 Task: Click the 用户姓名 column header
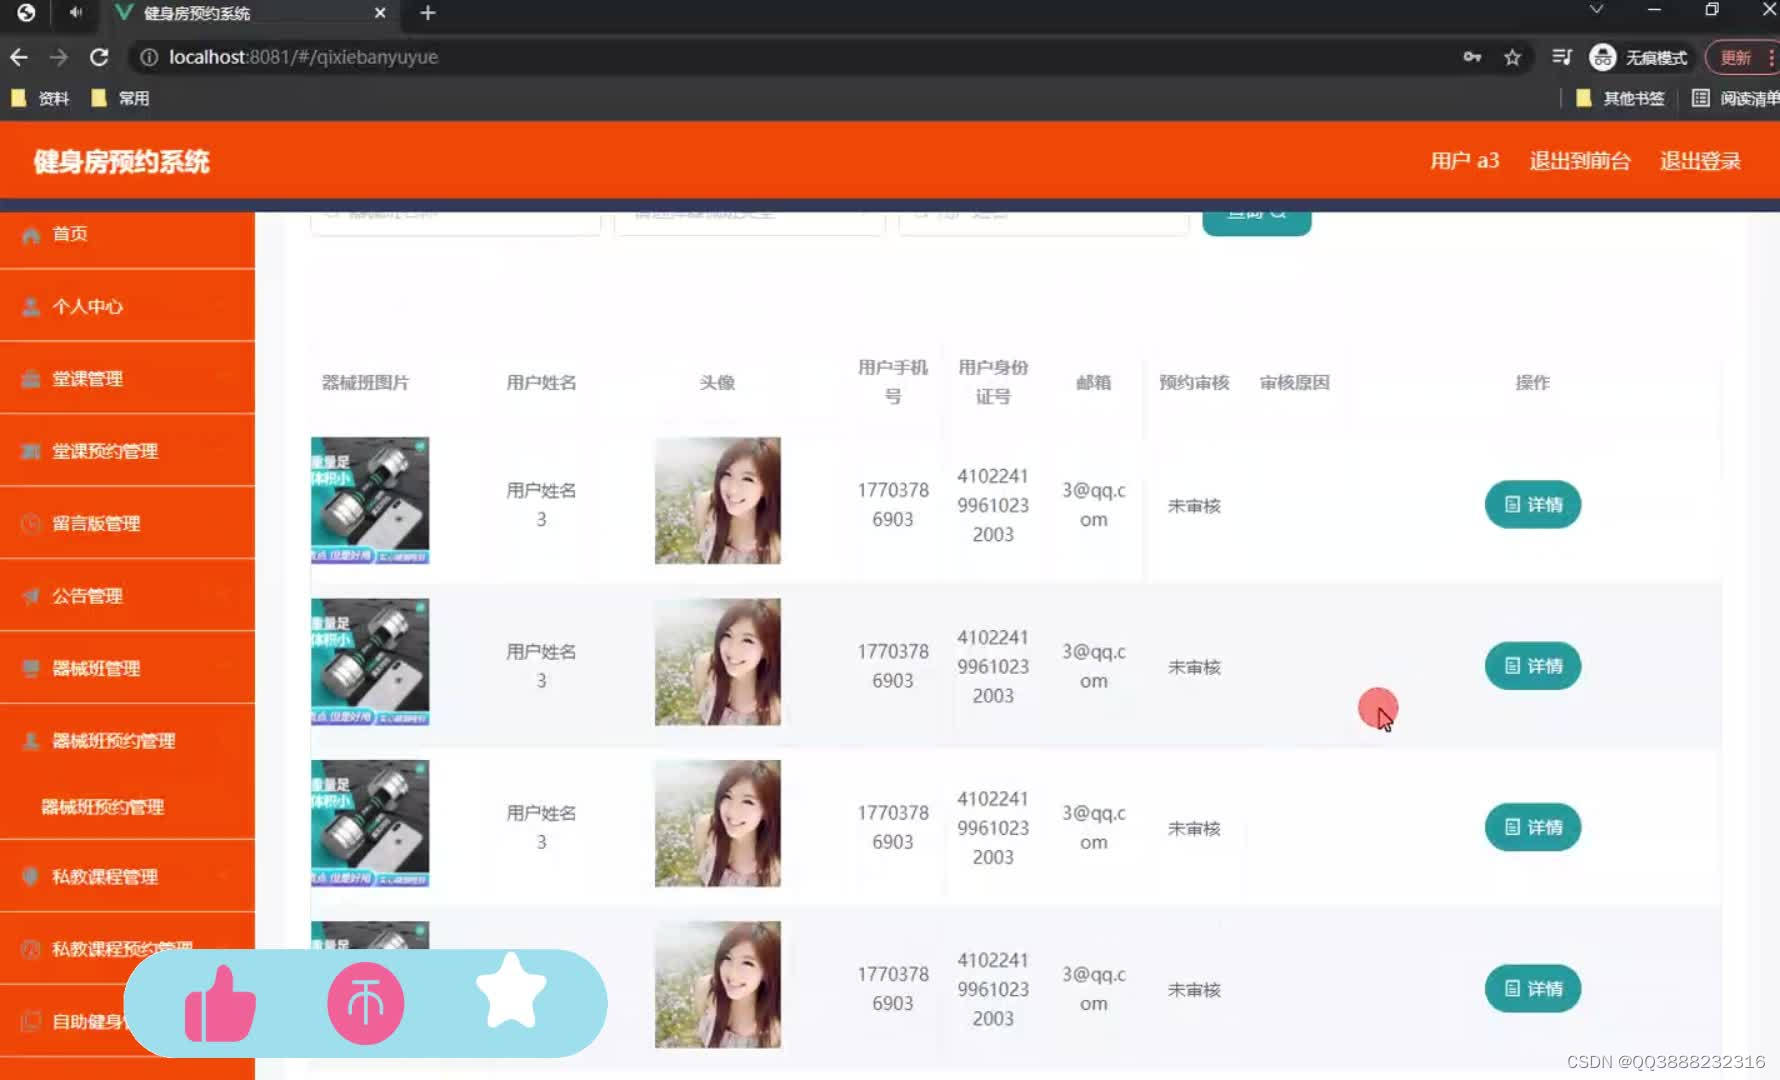pos(541,383)
